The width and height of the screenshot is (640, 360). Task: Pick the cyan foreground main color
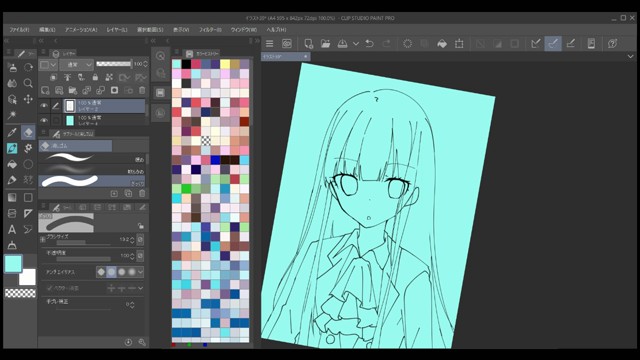click(x=13, y=264)
